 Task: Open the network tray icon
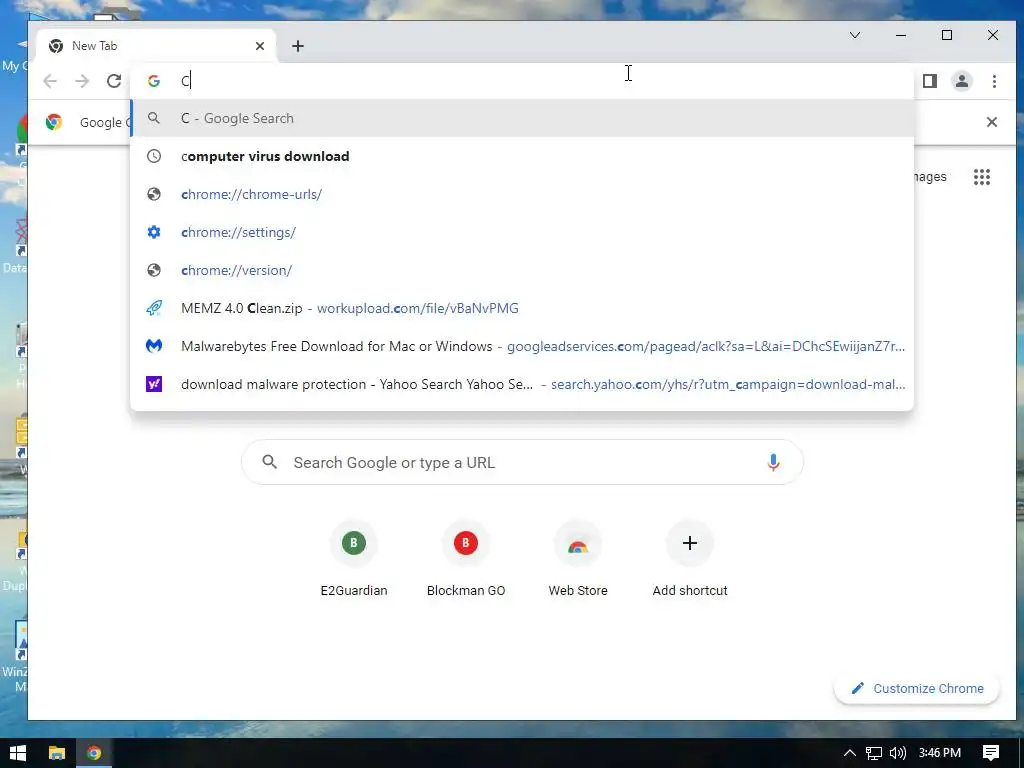tap(874, 753)
